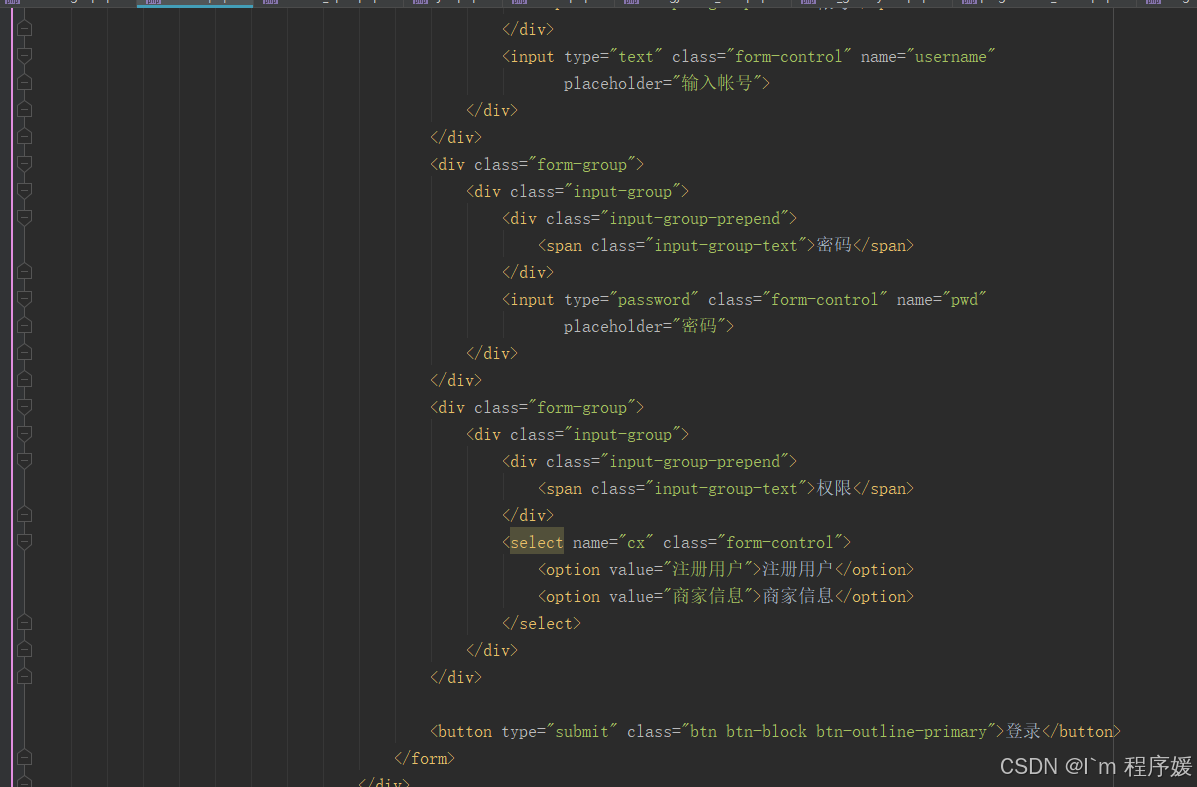The width and height of the screenshot is (1197, 787).
Task: Toggle code folding beside the select element line
Action: click(x=24, y=541)
